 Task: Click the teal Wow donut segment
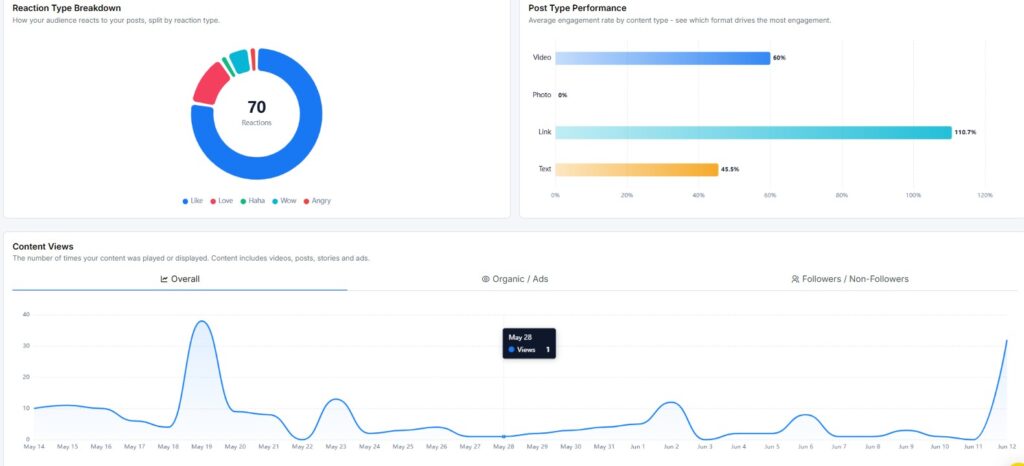pos(240,61)
